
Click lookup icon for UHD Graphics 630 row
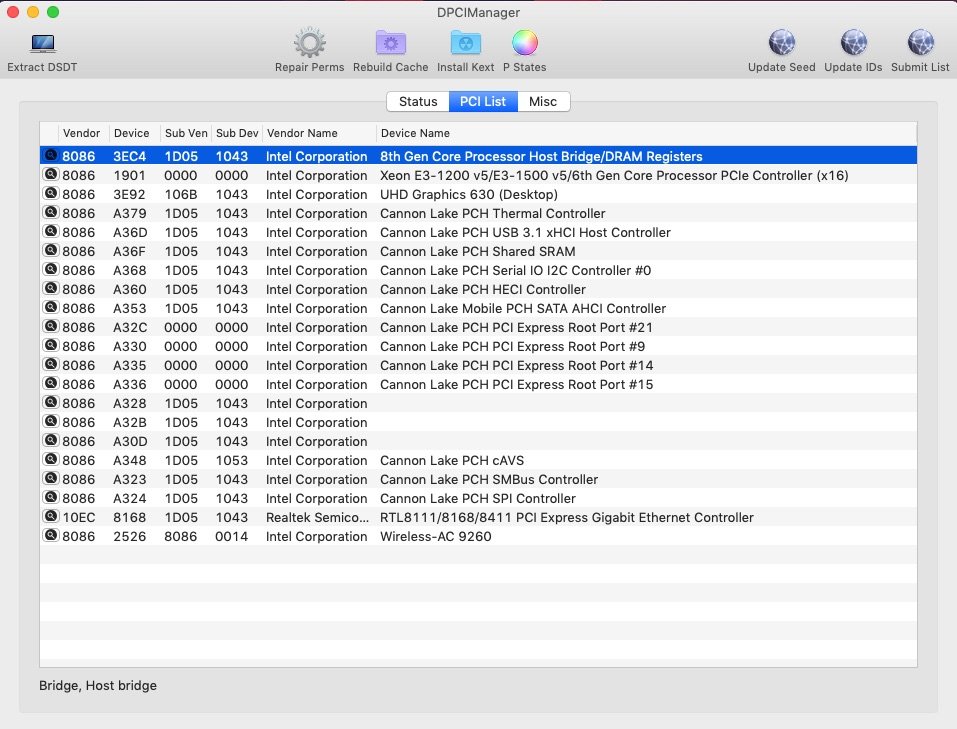pyautogui.click(x=51, y=193)
